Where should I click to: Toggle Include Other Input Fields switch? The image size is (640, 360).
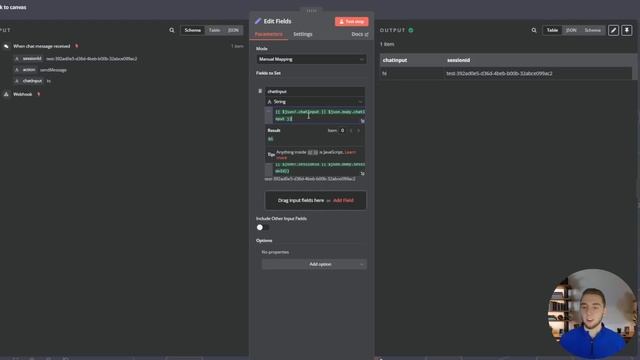(262, 227)
